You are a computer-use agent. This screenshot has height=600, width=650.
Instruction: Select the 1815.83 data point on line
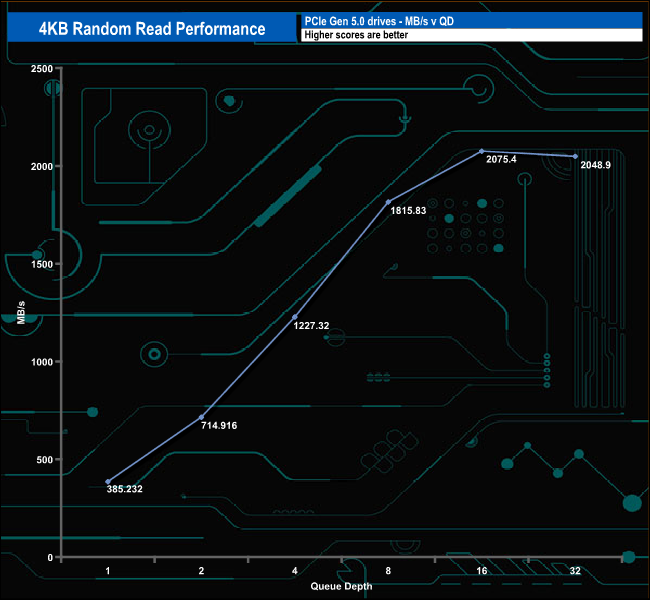(x=388, y=202)
